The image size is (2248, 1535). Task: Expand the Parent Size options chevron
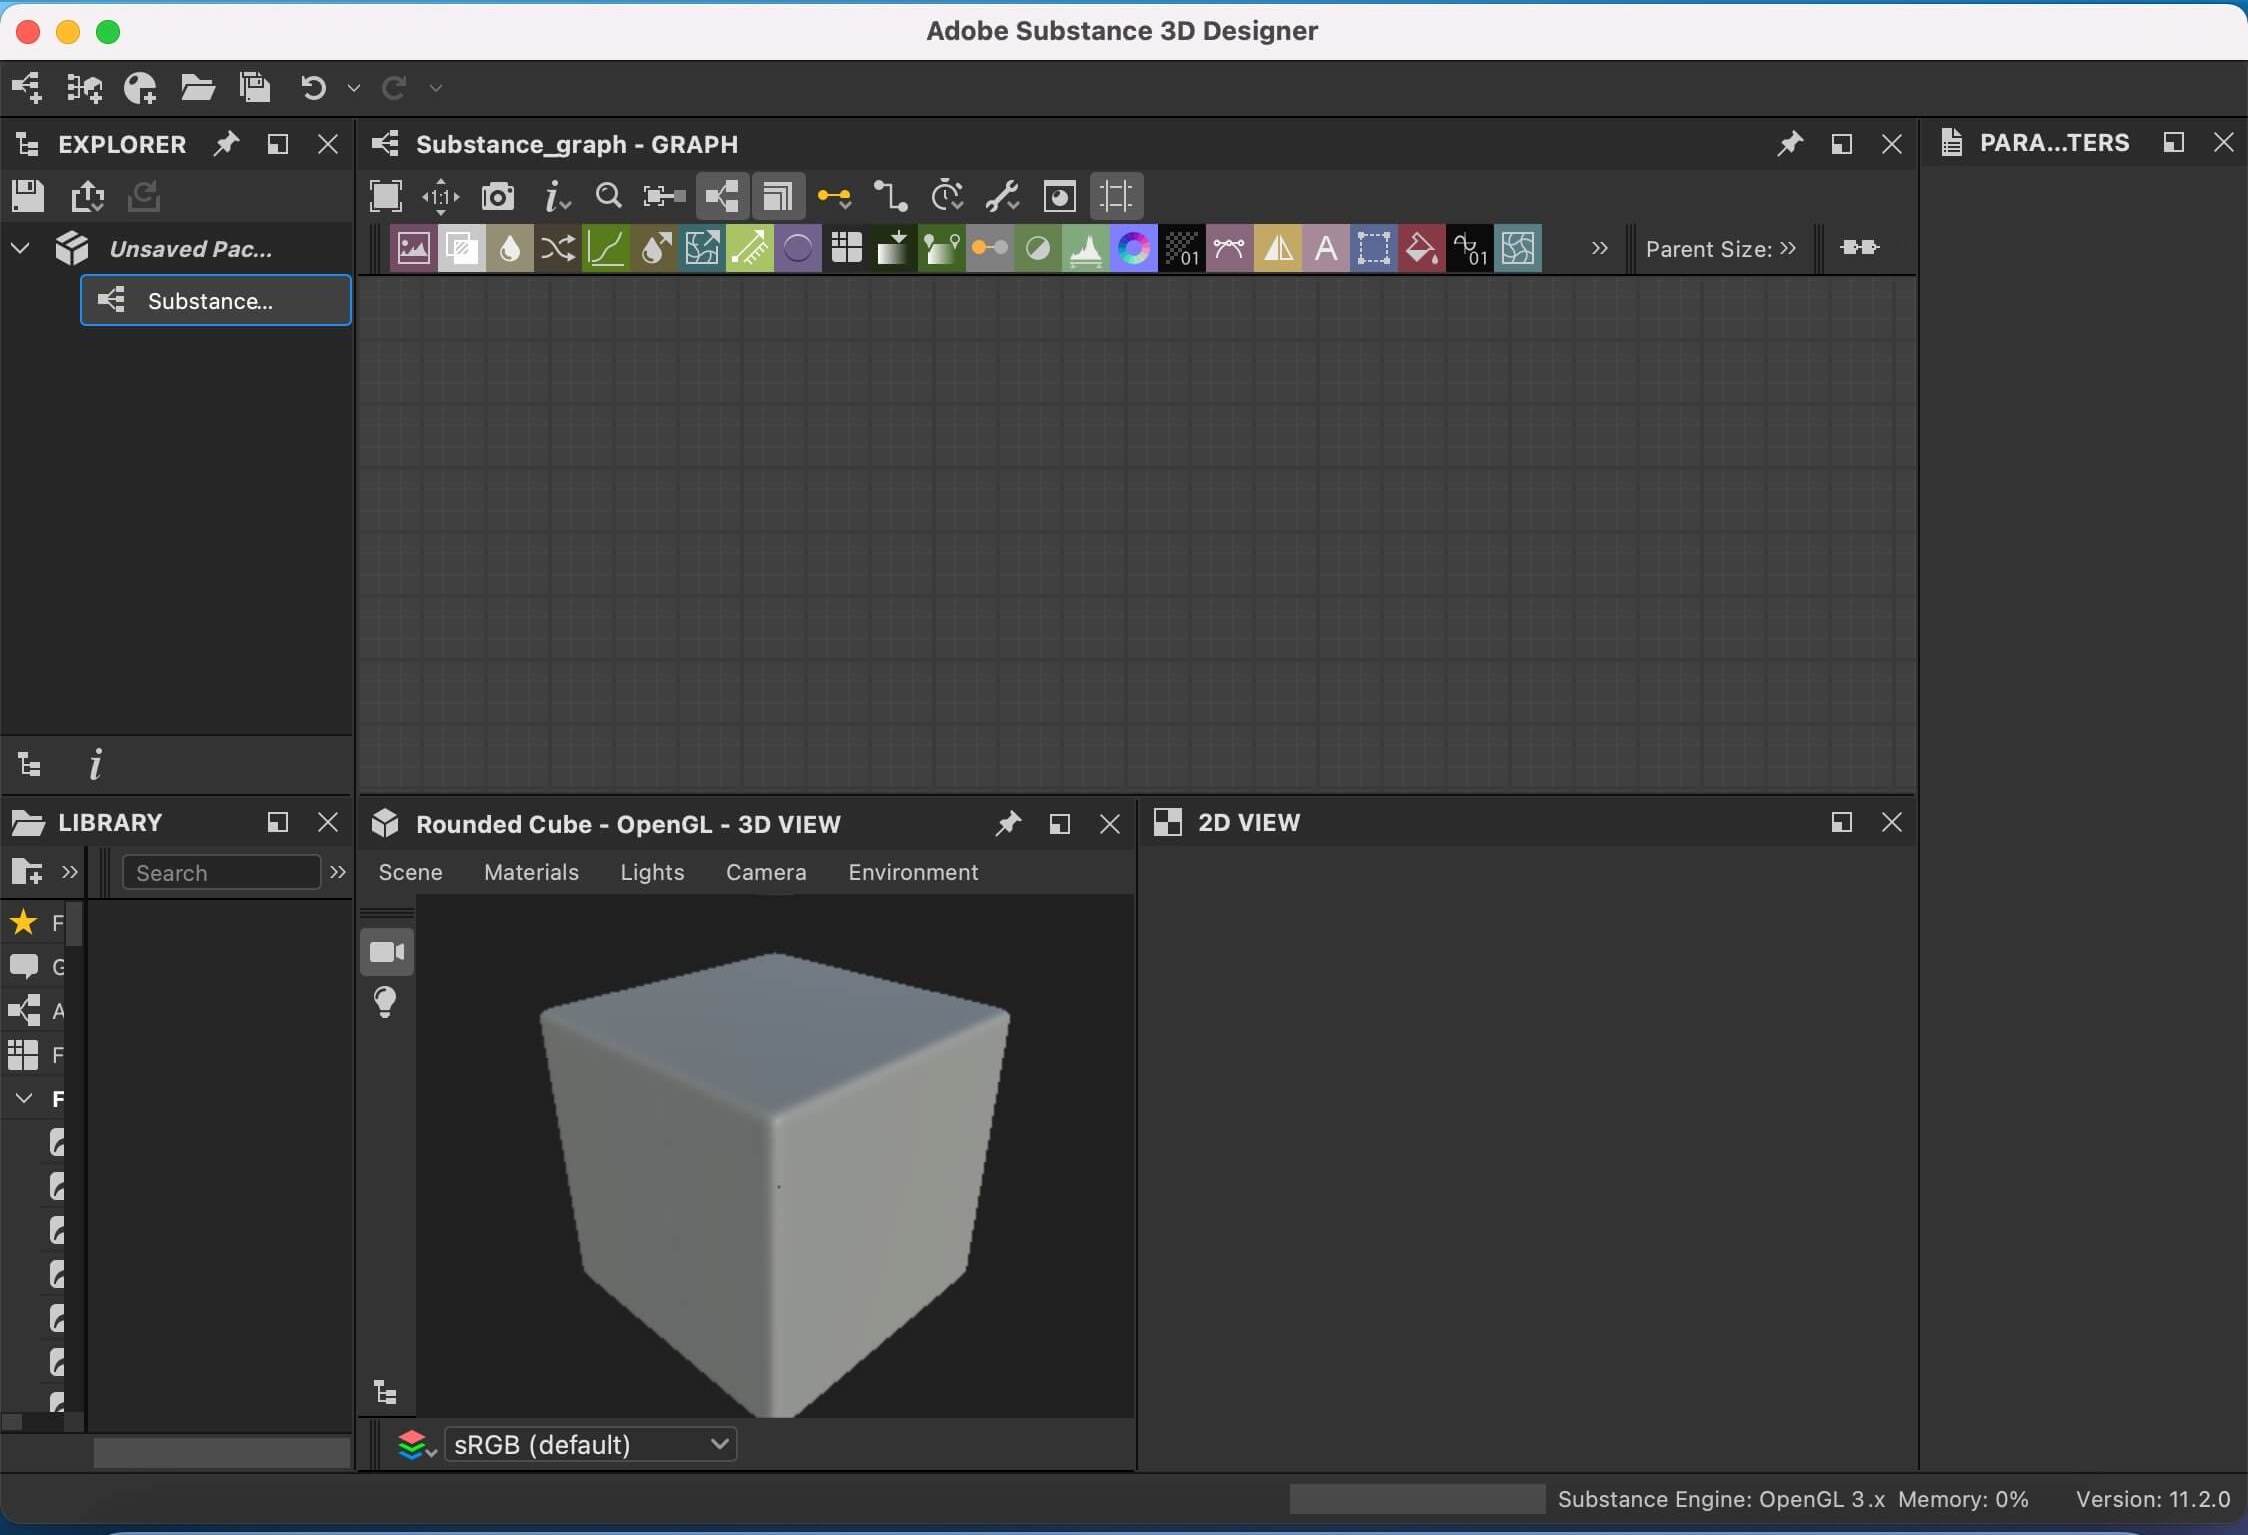[1788, 248]
